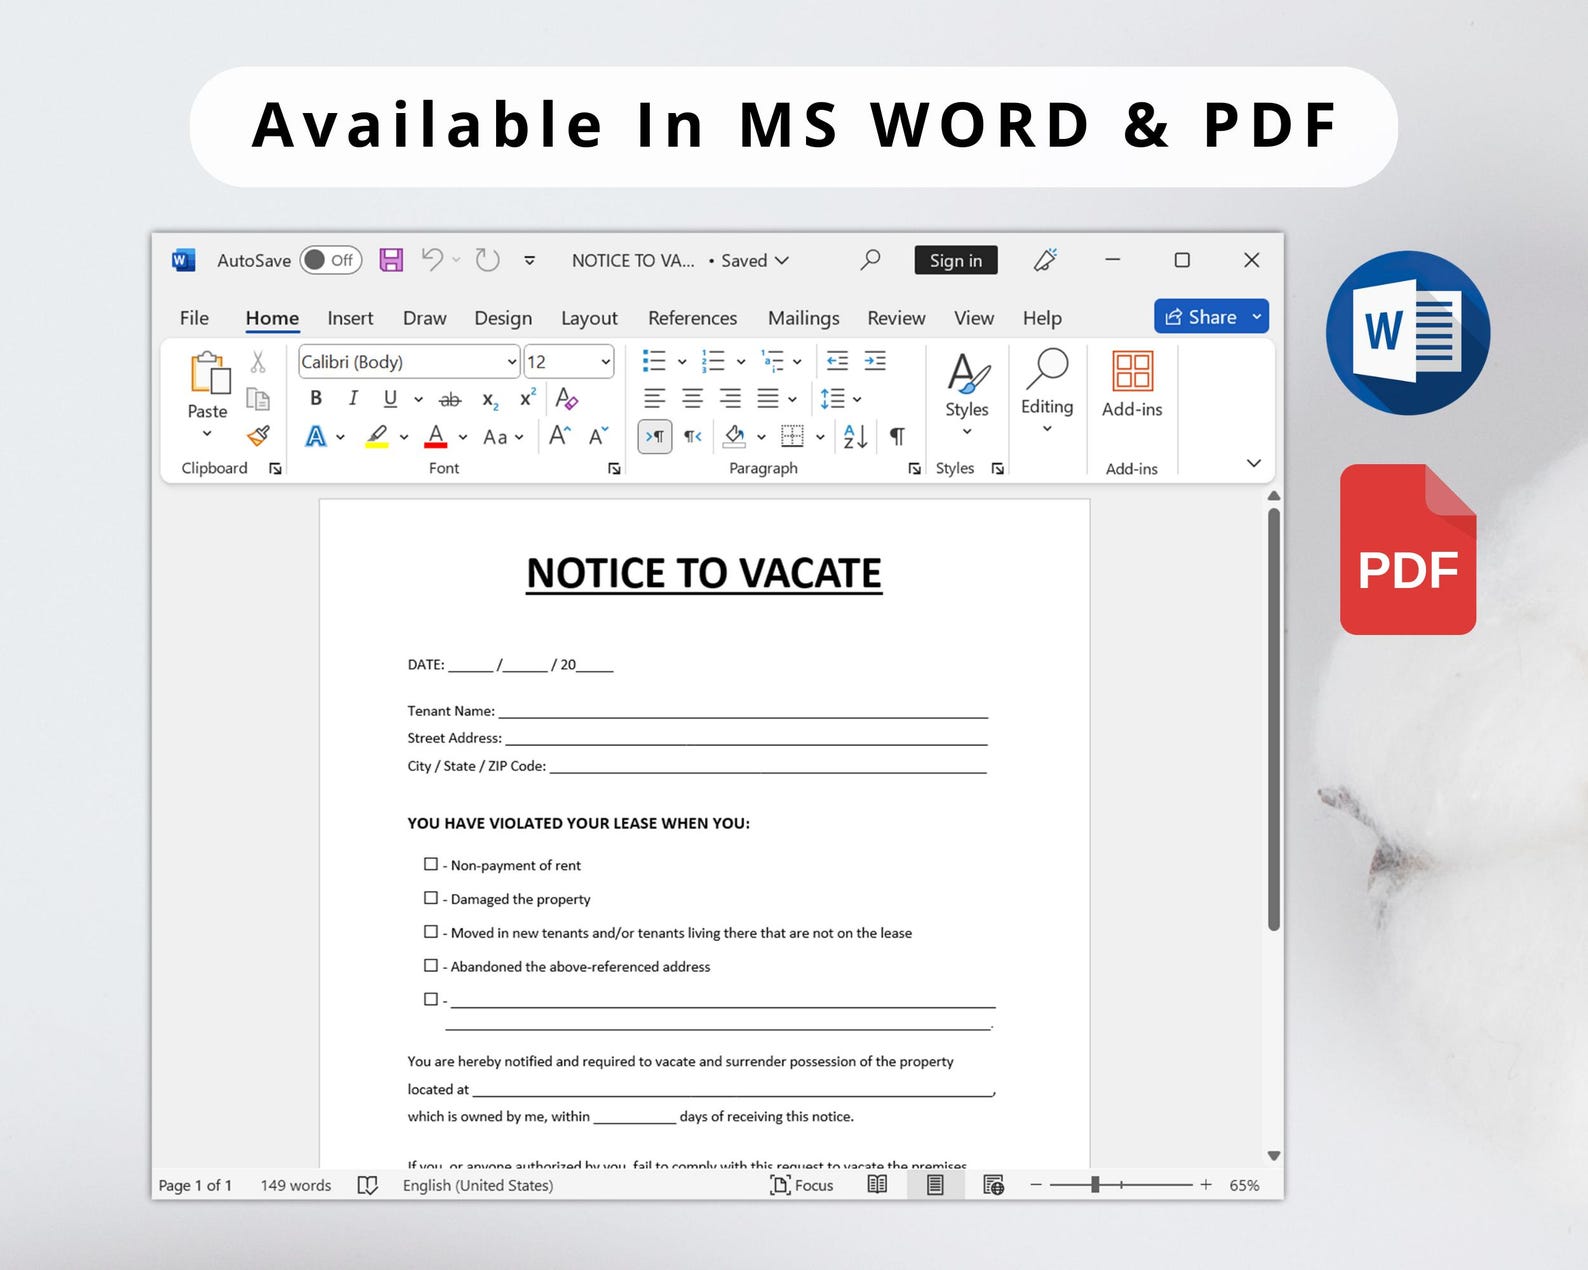Center align the text
The image size is (1588, 1270).
click(x=692, y=399)
